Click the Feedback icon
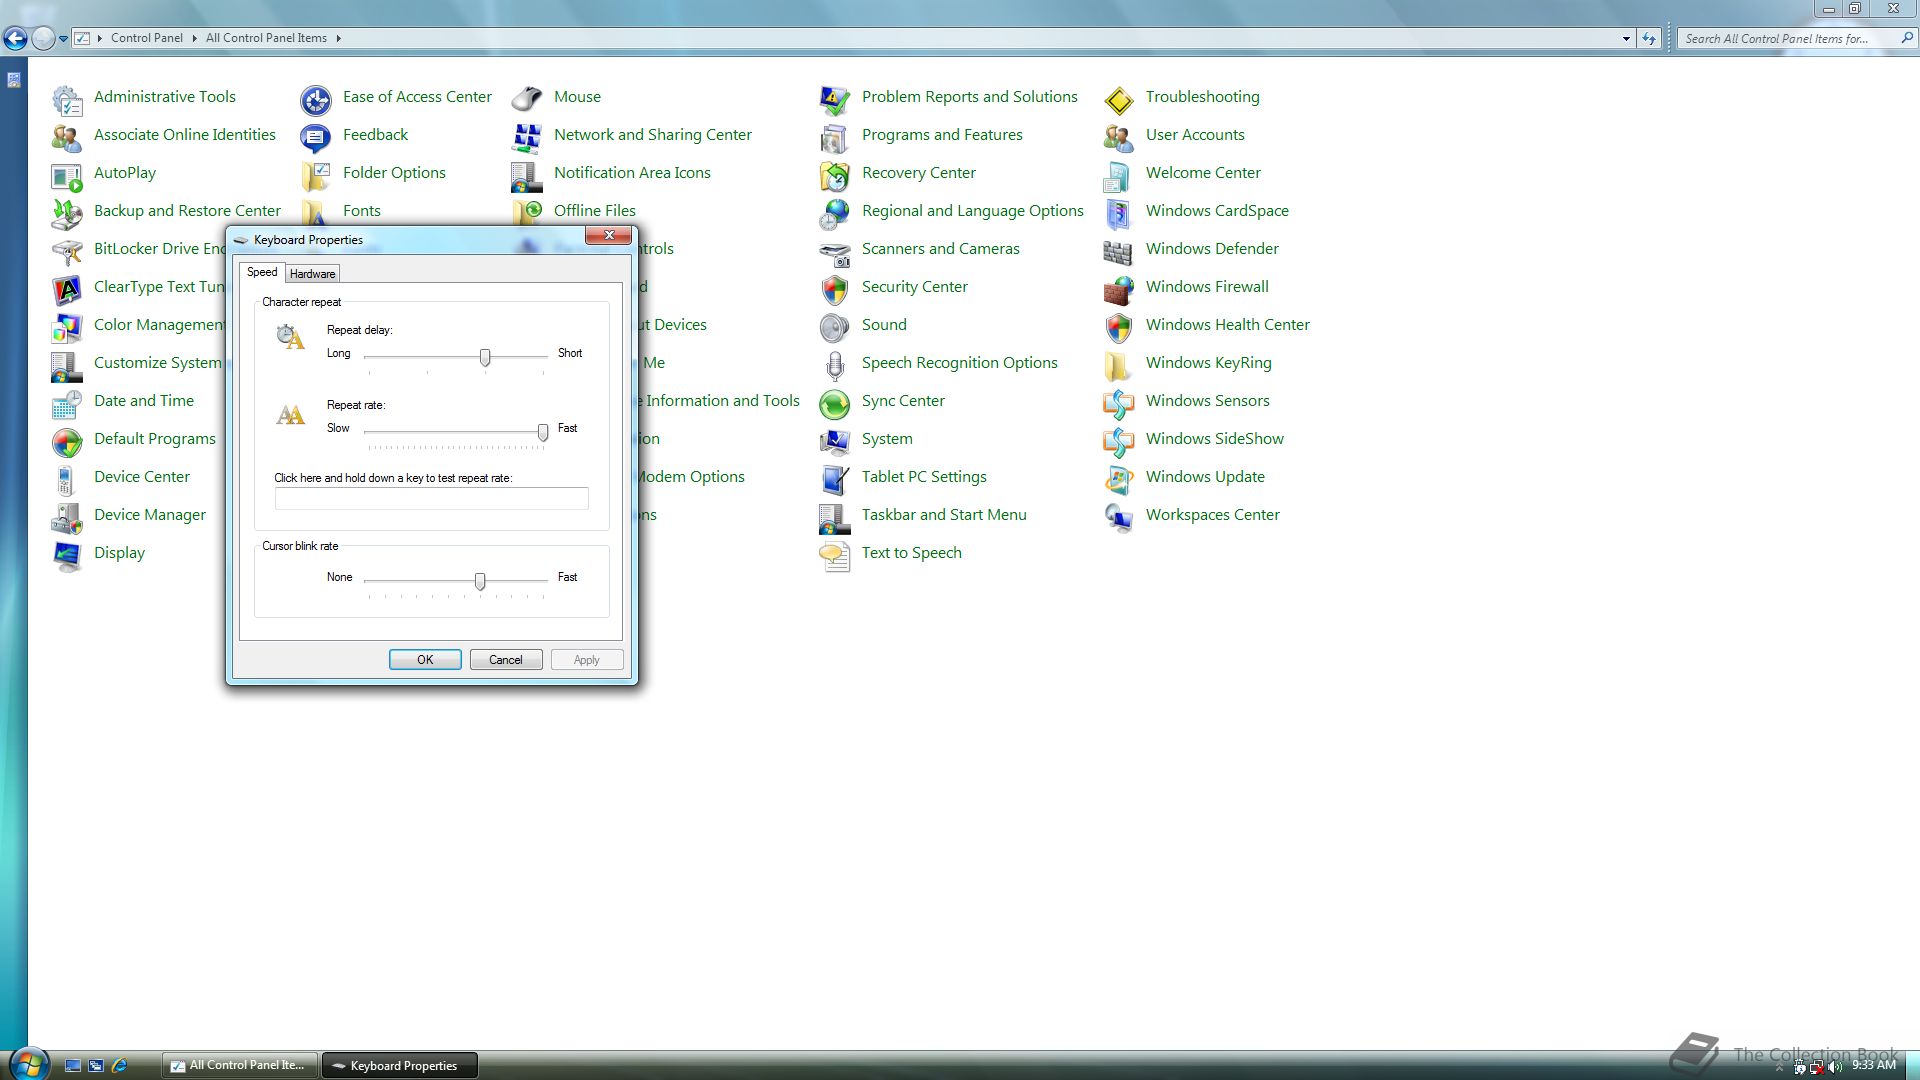The height and width of the screenshot is (1080, 1920). [x=316, y=137]
